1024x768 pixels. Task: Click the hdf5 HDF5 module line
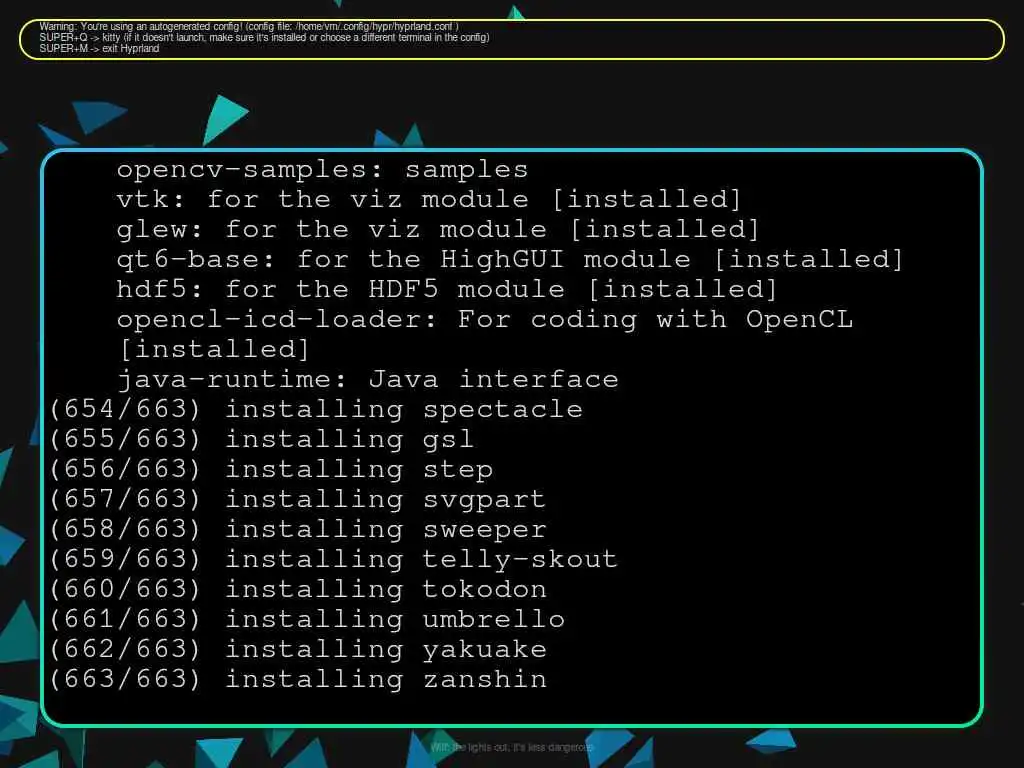coord(447,290)
